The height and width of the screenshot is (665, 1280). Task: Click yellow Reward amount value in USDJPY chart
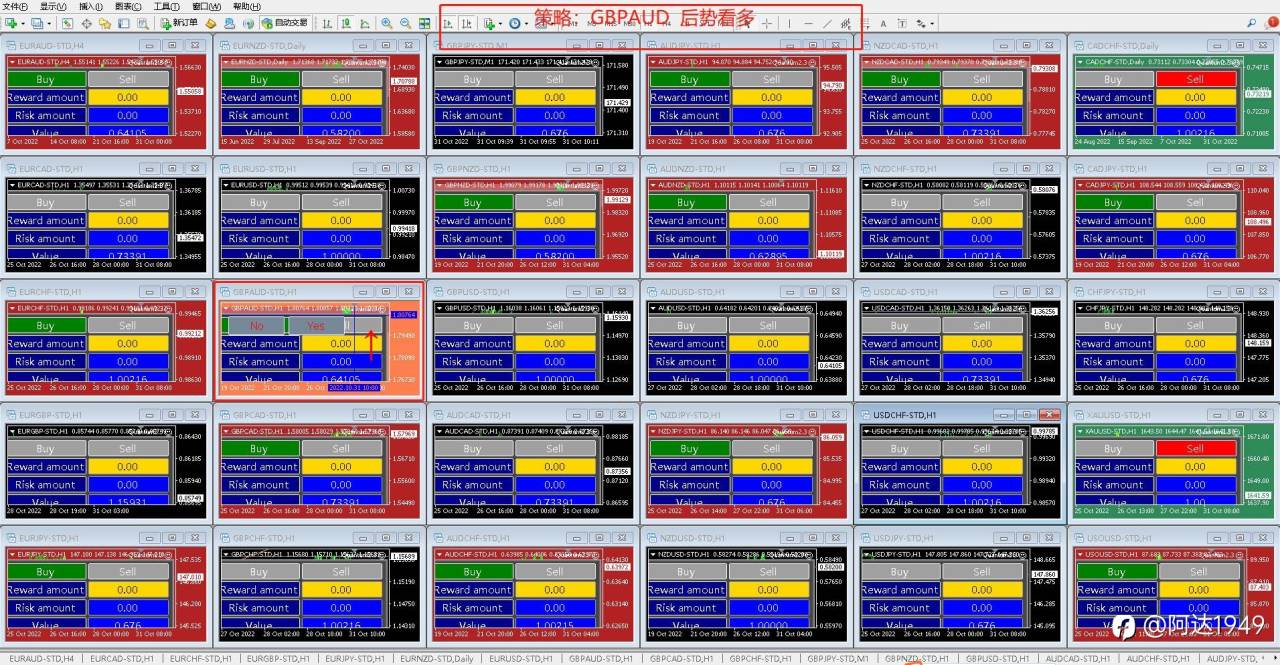pos(982,589)
